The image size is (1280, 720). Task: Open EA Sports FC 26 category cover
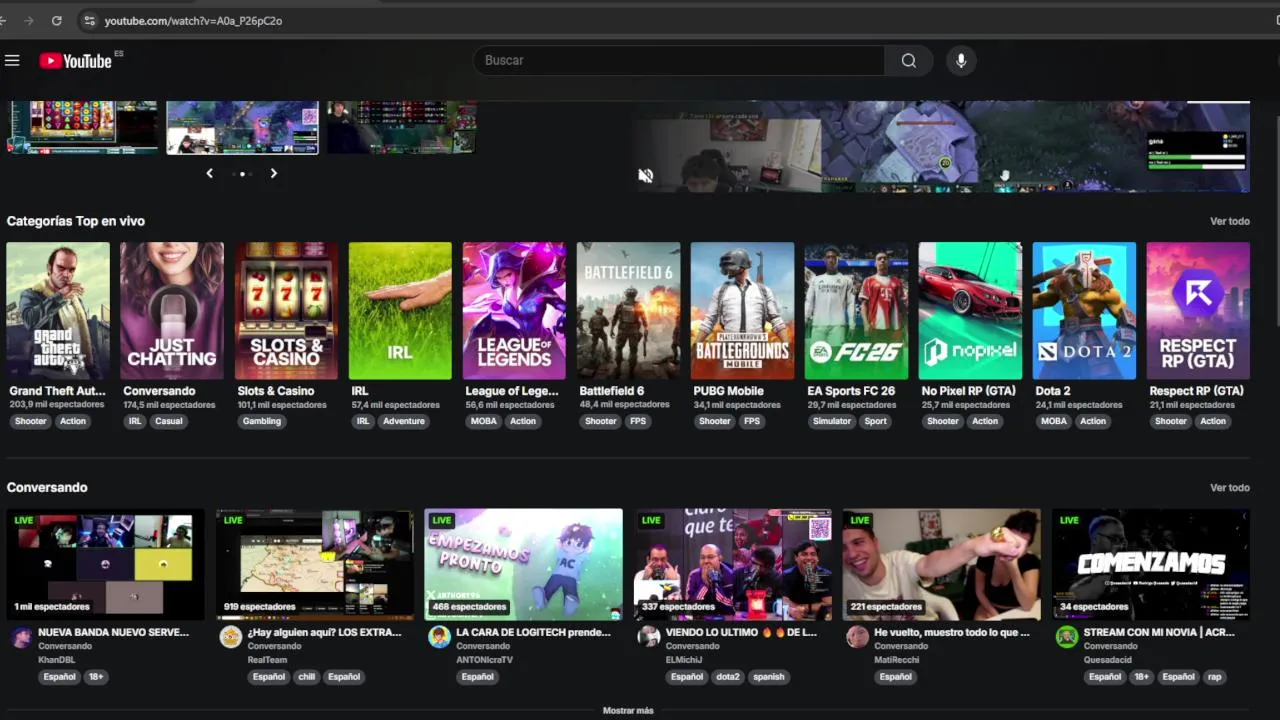[856, 311]
